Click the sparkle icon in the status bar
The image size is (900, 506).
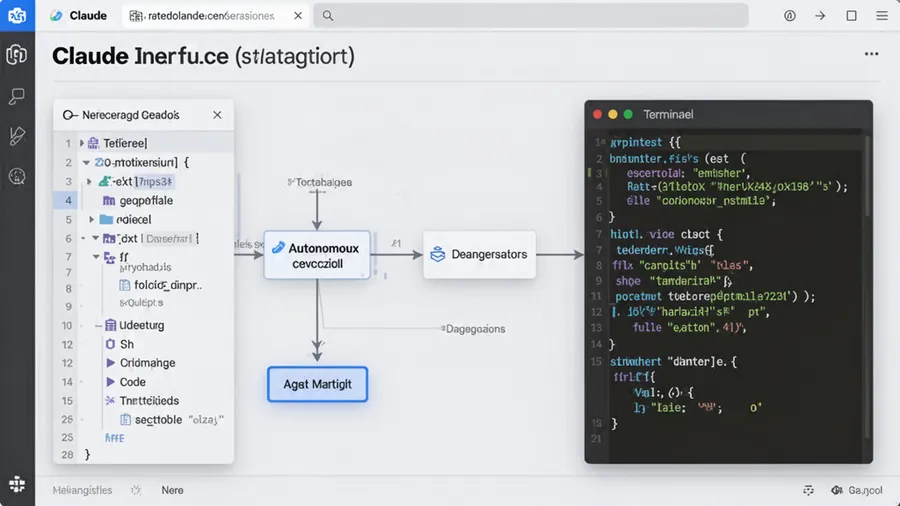point(136,491)
